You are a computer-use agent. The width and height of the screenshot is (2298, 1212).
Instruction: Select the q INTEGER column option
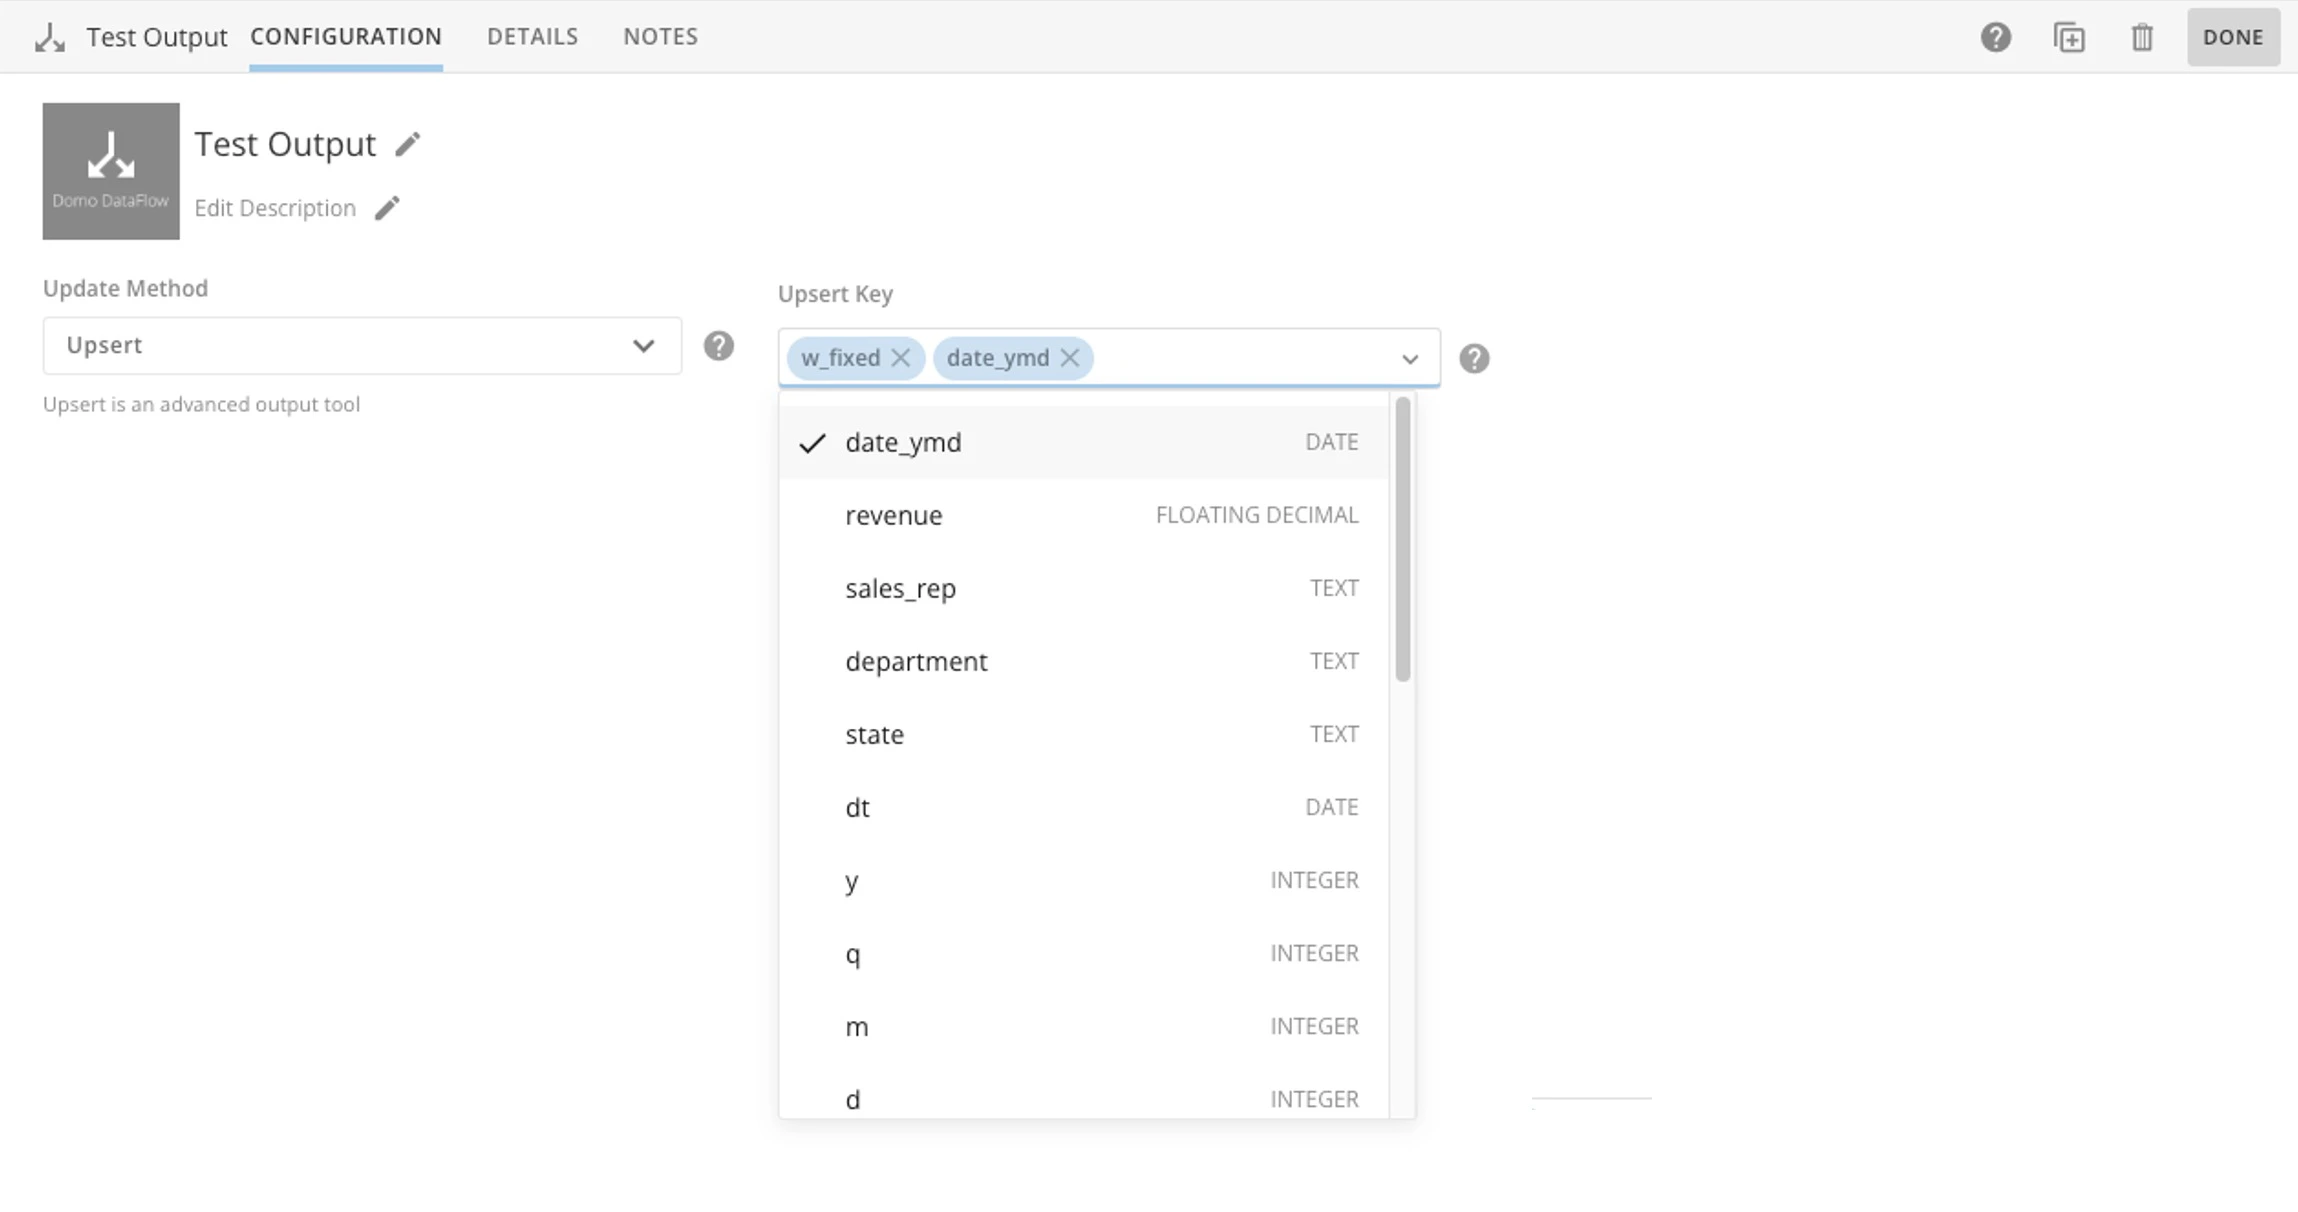pyautogui.click(x=1084, y=953)
